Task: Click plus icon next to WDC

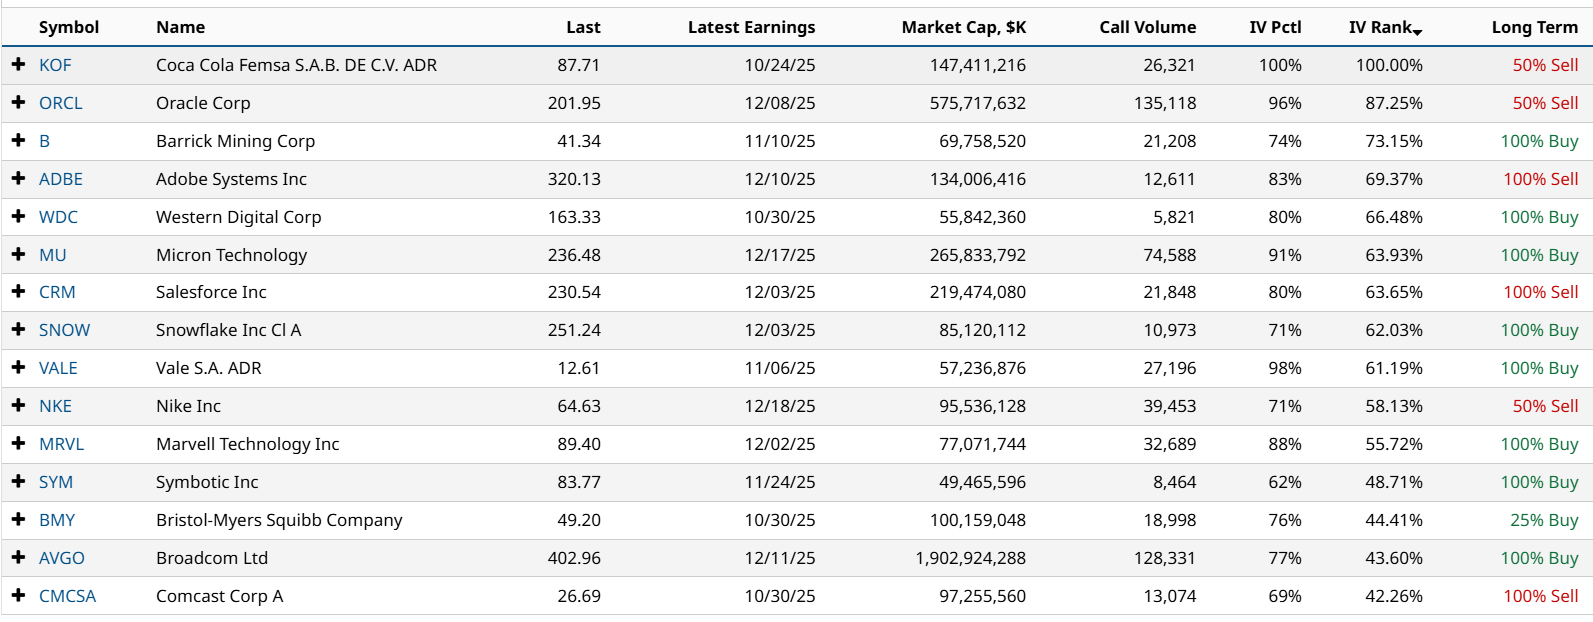Action: coord(18,216)
